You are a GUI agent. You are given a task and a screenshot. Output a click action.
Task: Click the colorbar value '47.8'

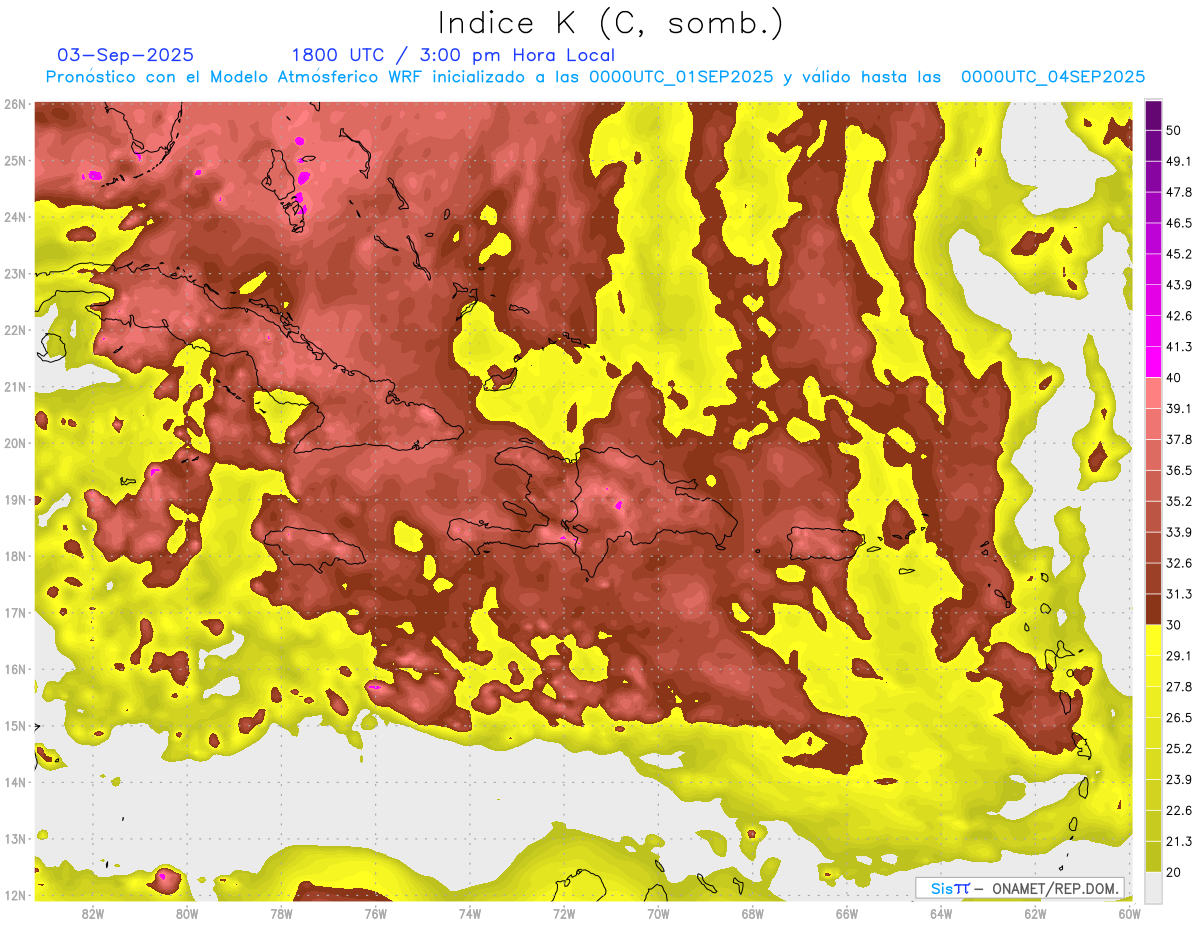[x=1179, y=192]
